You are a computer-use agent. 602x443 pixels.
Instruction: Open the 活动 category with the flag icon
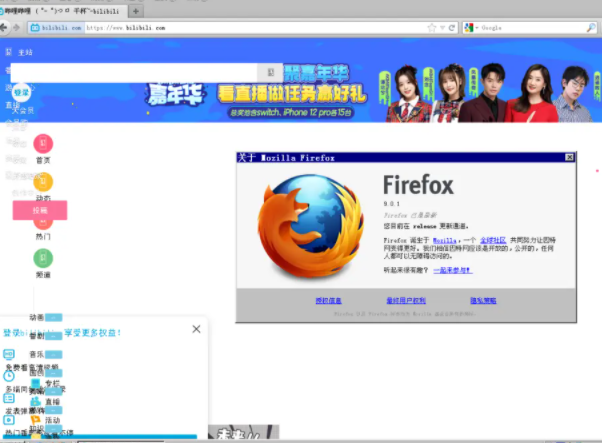[53, 420]
